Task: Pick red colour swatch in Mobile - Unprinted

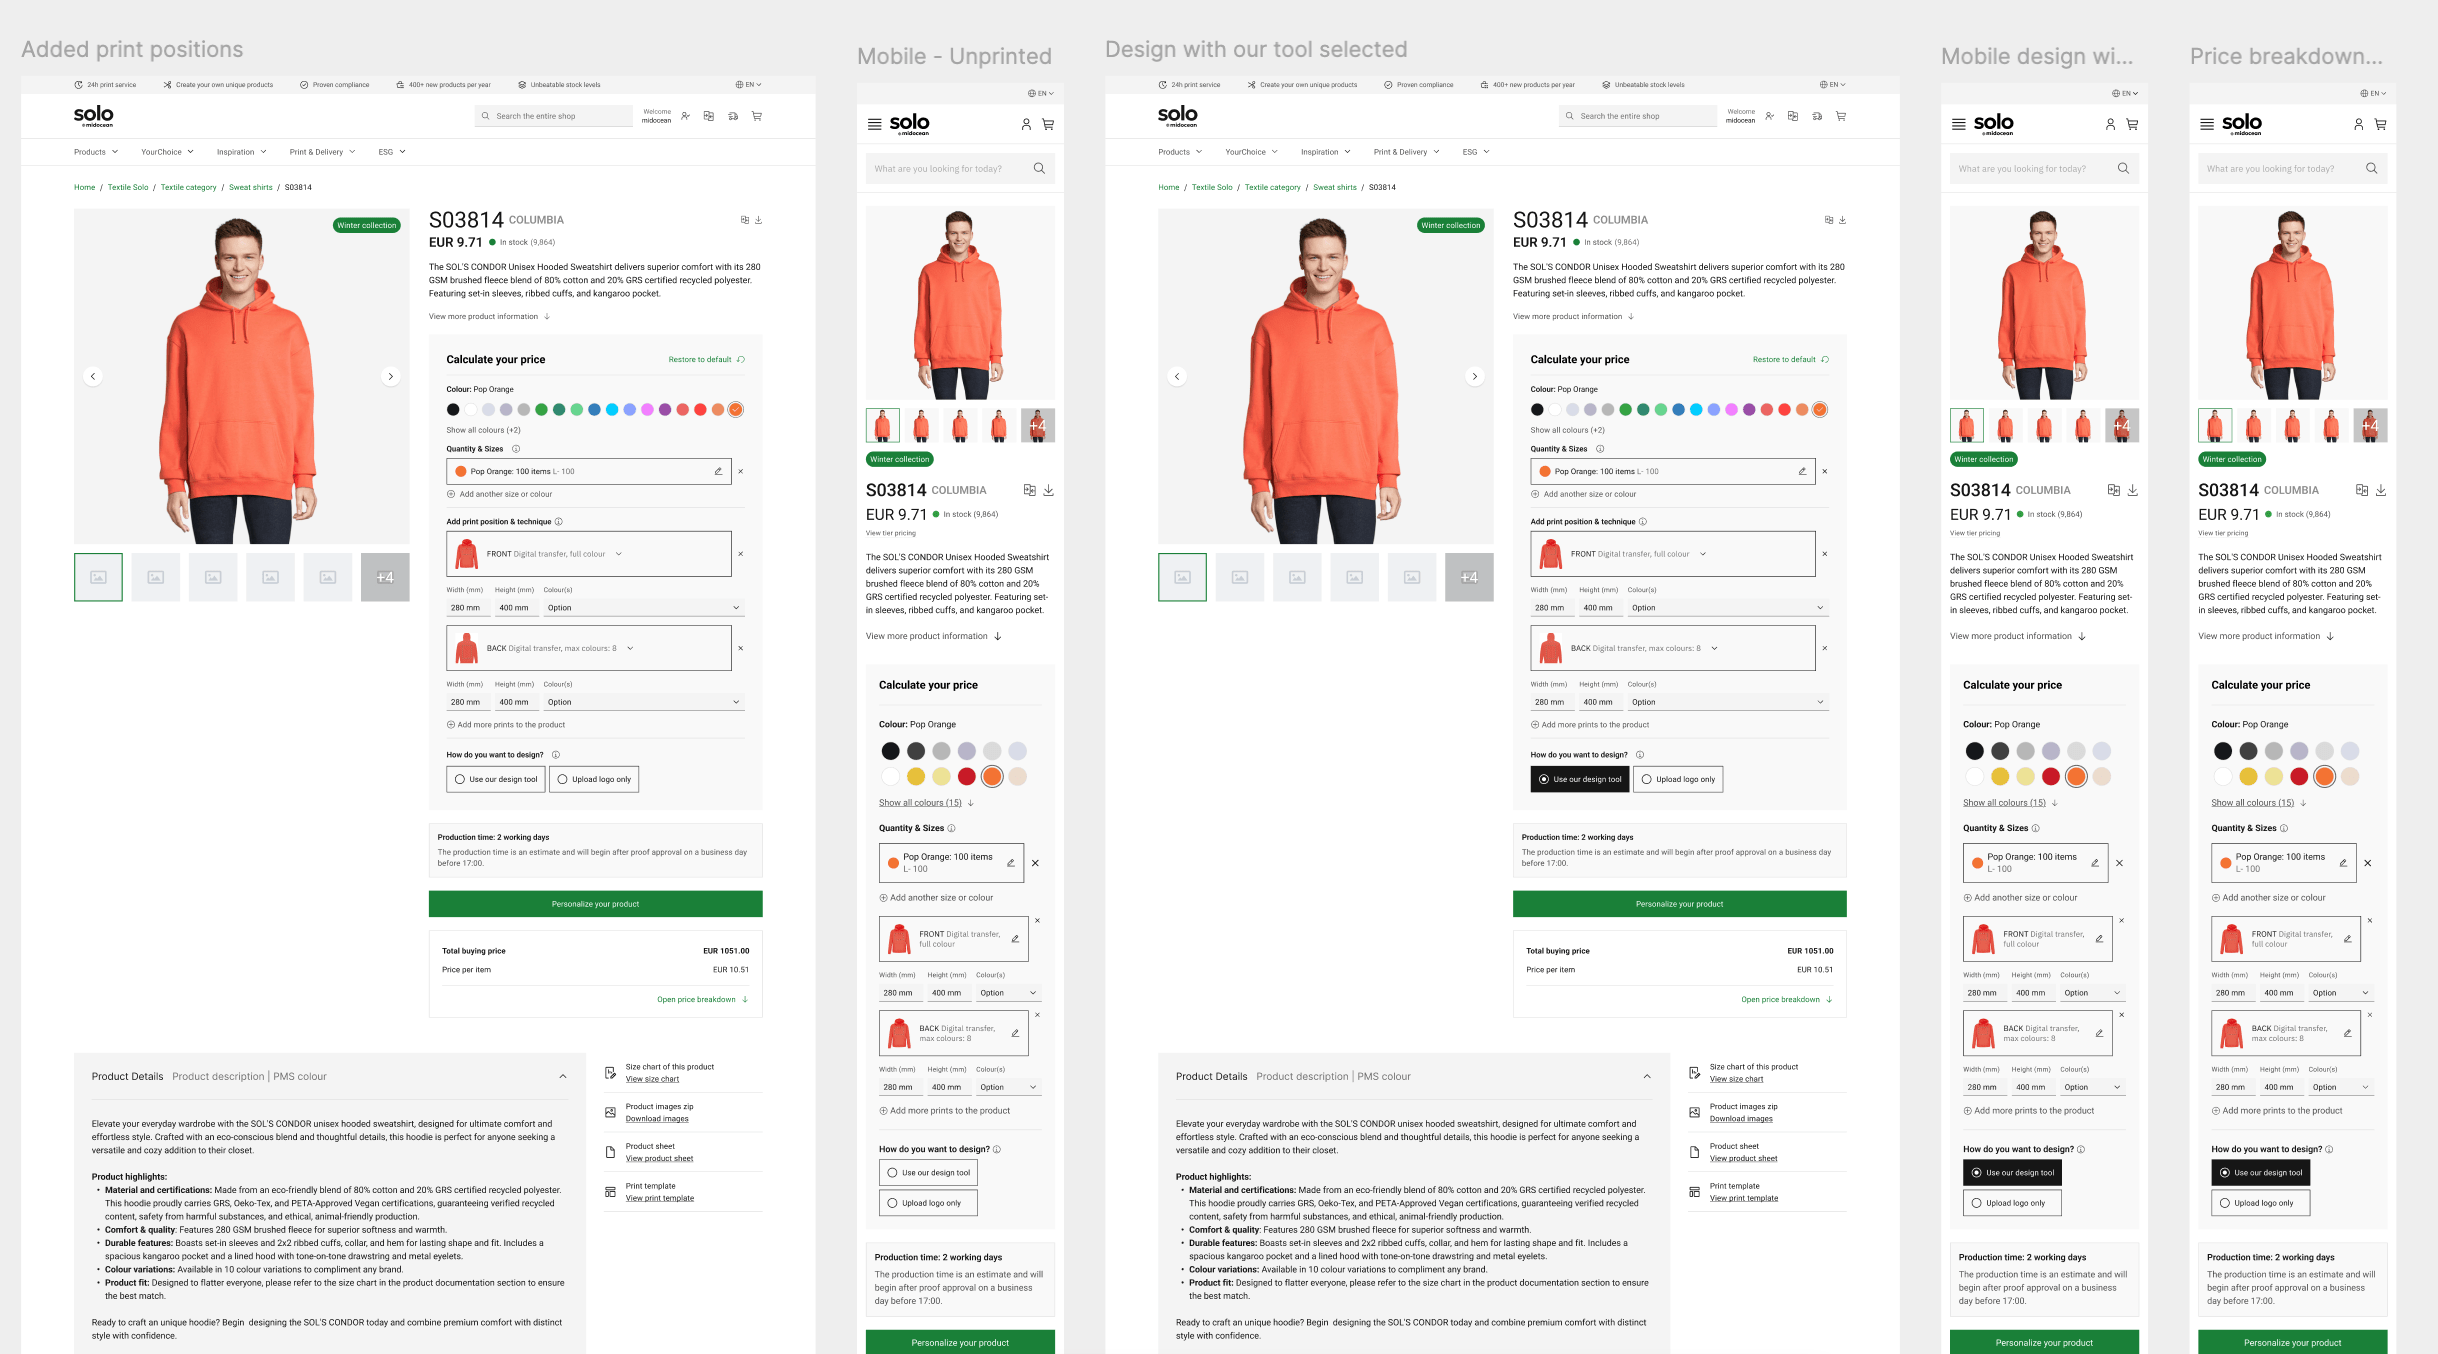Action: tap(967, 777)
